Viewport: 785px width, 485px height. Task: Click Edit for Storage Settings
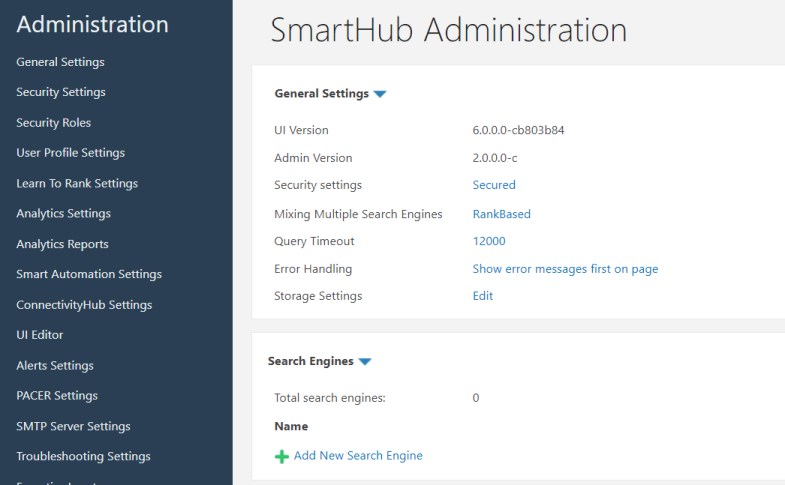coord(483,296)
